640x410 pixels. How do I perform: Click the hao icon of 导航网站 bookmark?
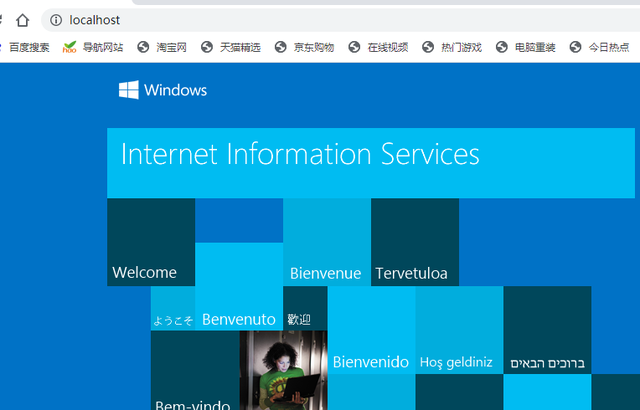pyautogui.click(x=69, y=47)
